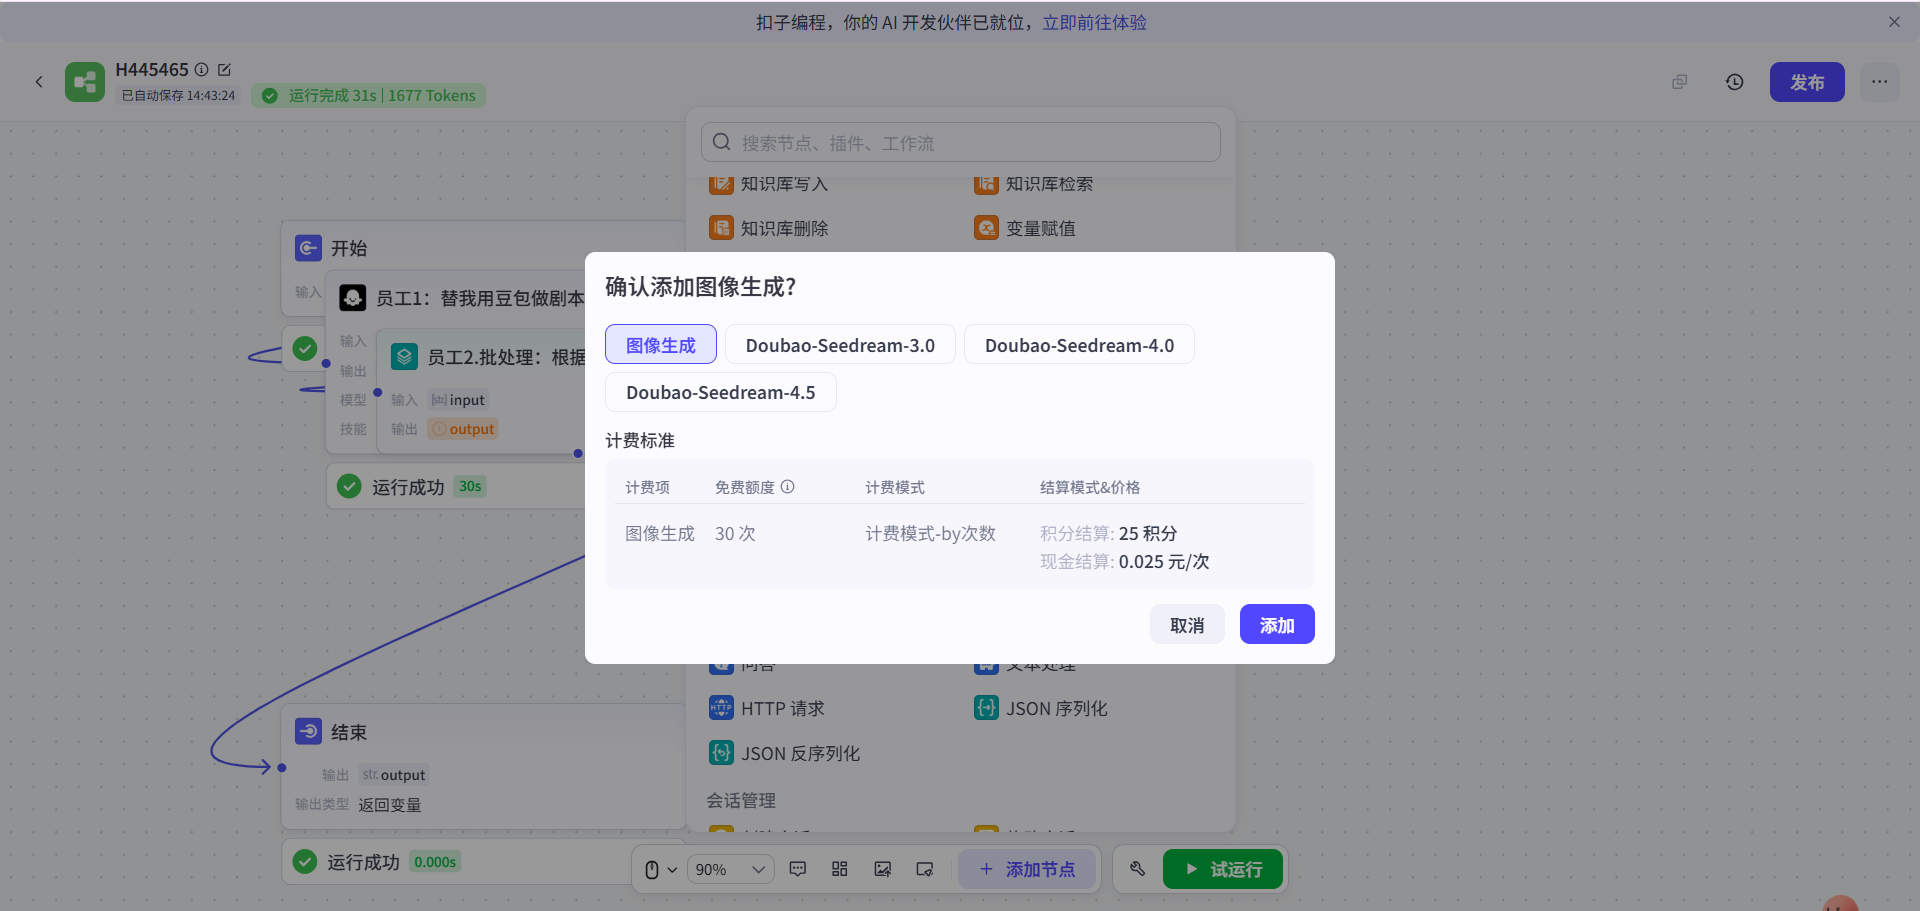
Task: Click the 试运行 test run button
Action: pyautogui.click(x=1222, y=869)
